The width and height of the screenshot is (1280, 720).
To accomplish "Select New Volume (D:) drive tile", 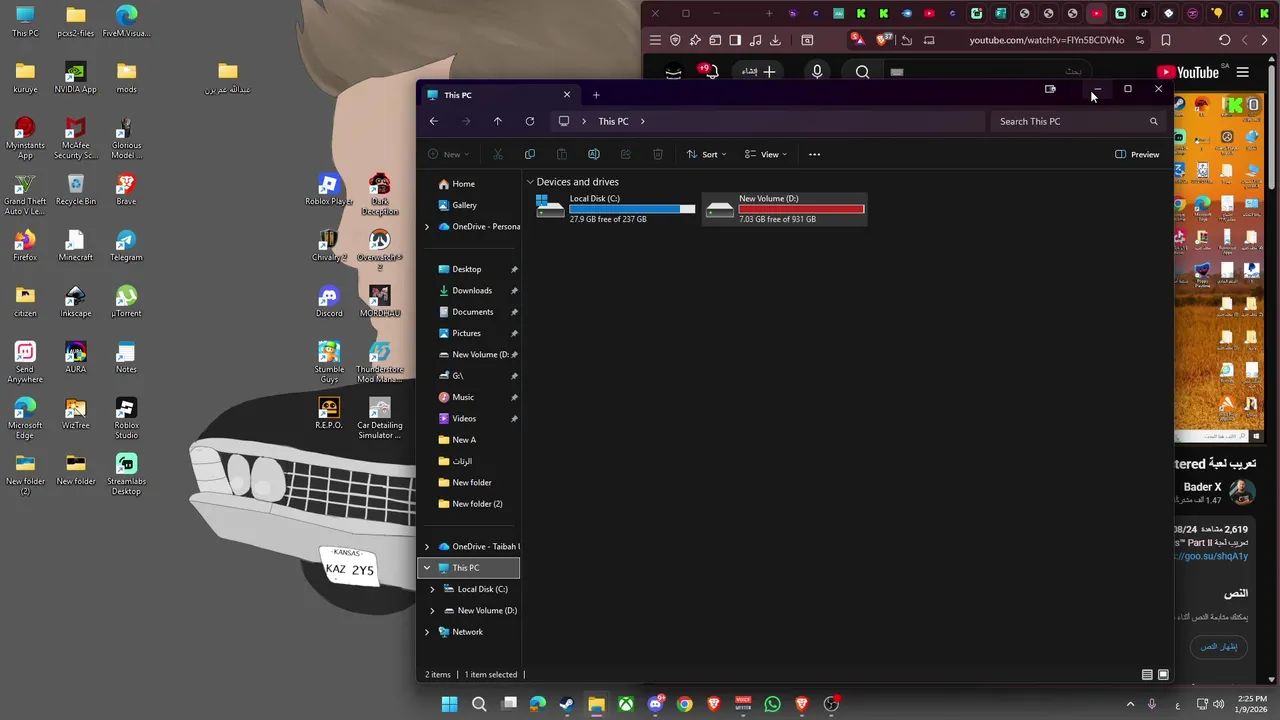I will coord(784,208).
